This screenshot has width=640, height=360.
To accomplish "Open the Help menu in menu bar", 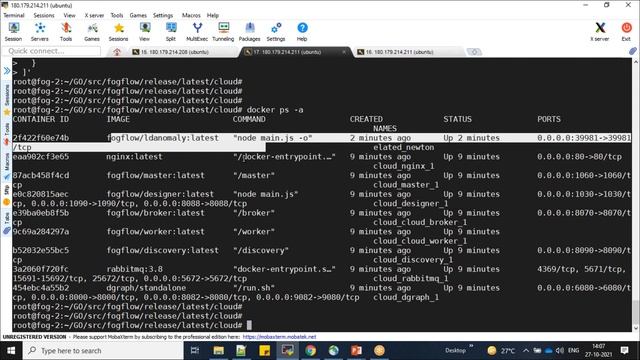I will pyautogui.click(x=213, y=15).
